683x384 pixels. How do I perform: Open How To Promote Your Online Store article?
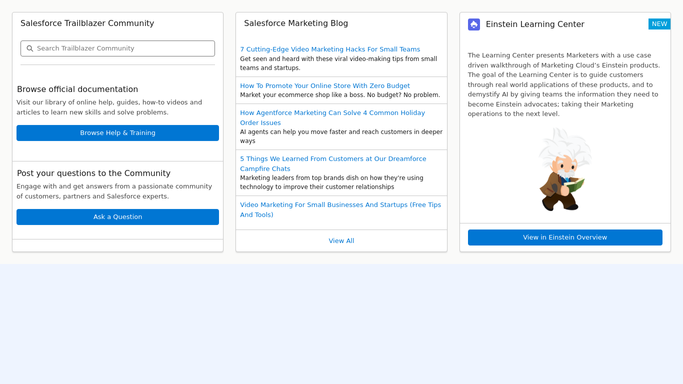(325, 86)
